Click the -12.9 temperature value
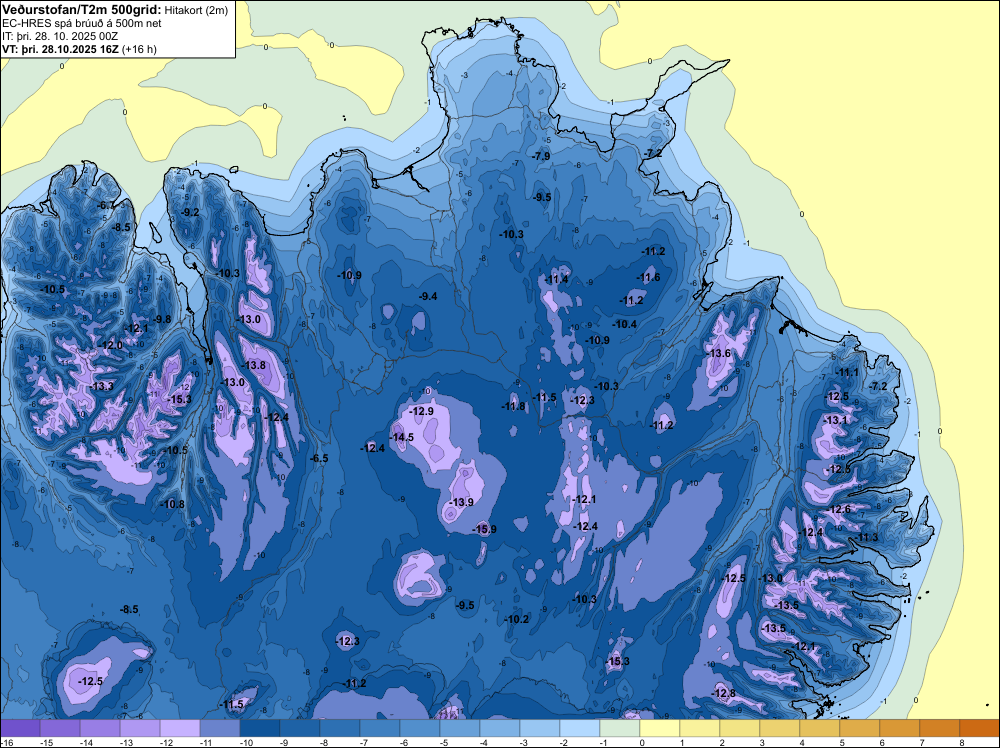This screenshot has height=748, width=1000. (422, 412)
